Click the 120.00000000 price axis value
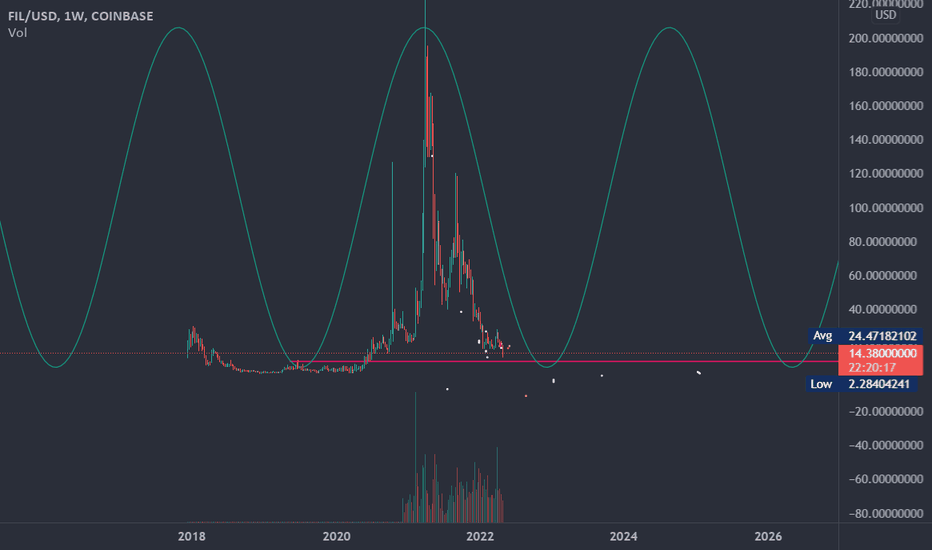This screenshot has width=932, height=550. [x=886, y=174]
